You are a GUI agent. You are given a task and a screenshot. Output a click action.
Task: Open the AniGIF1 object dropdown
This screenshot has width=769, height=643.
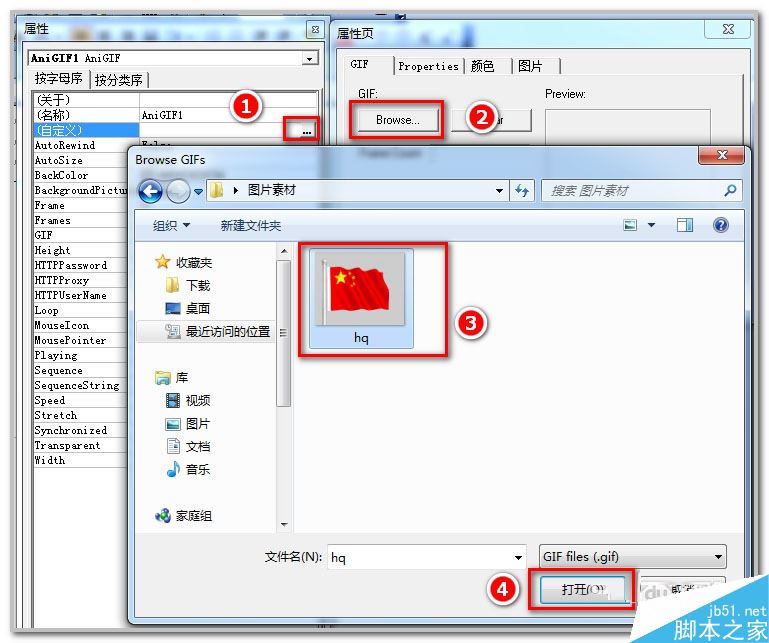click(309, 58)
